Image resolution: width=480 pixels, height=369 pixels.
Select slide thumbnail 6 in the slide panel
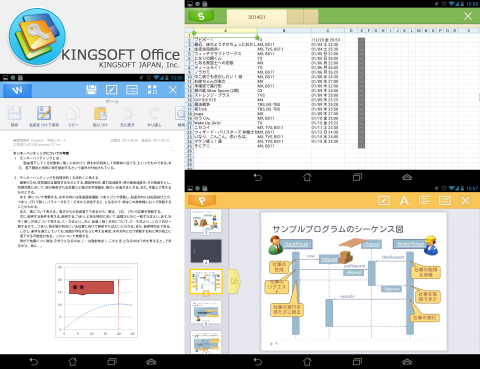[x=206, y=312]
